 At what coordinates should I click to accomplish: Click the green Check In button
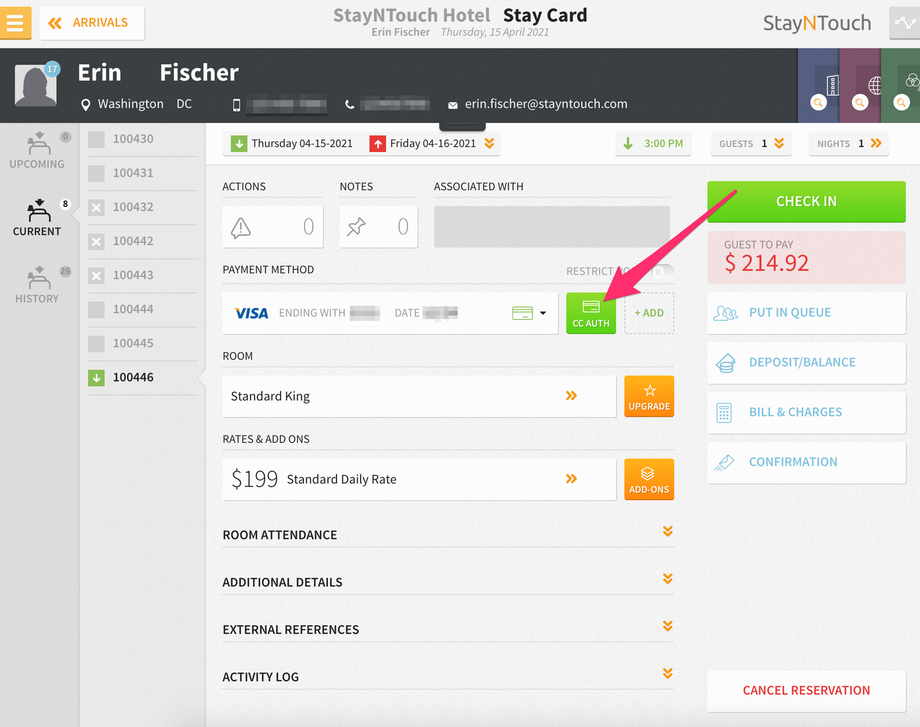click(x=806, y=201)
